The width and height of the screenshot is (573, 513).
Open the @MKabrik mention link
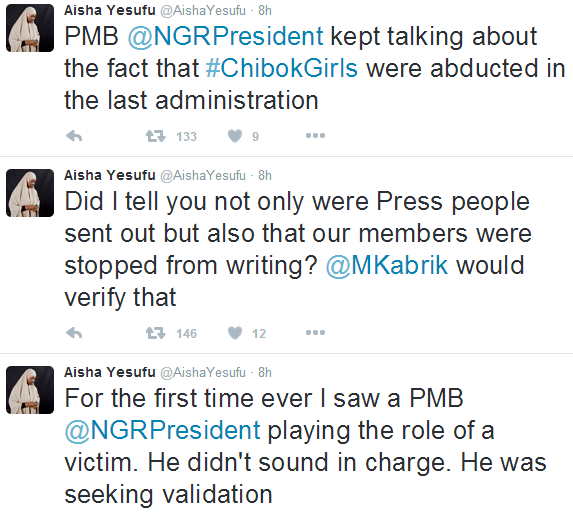pyautogui.click(x=387, y=265)
